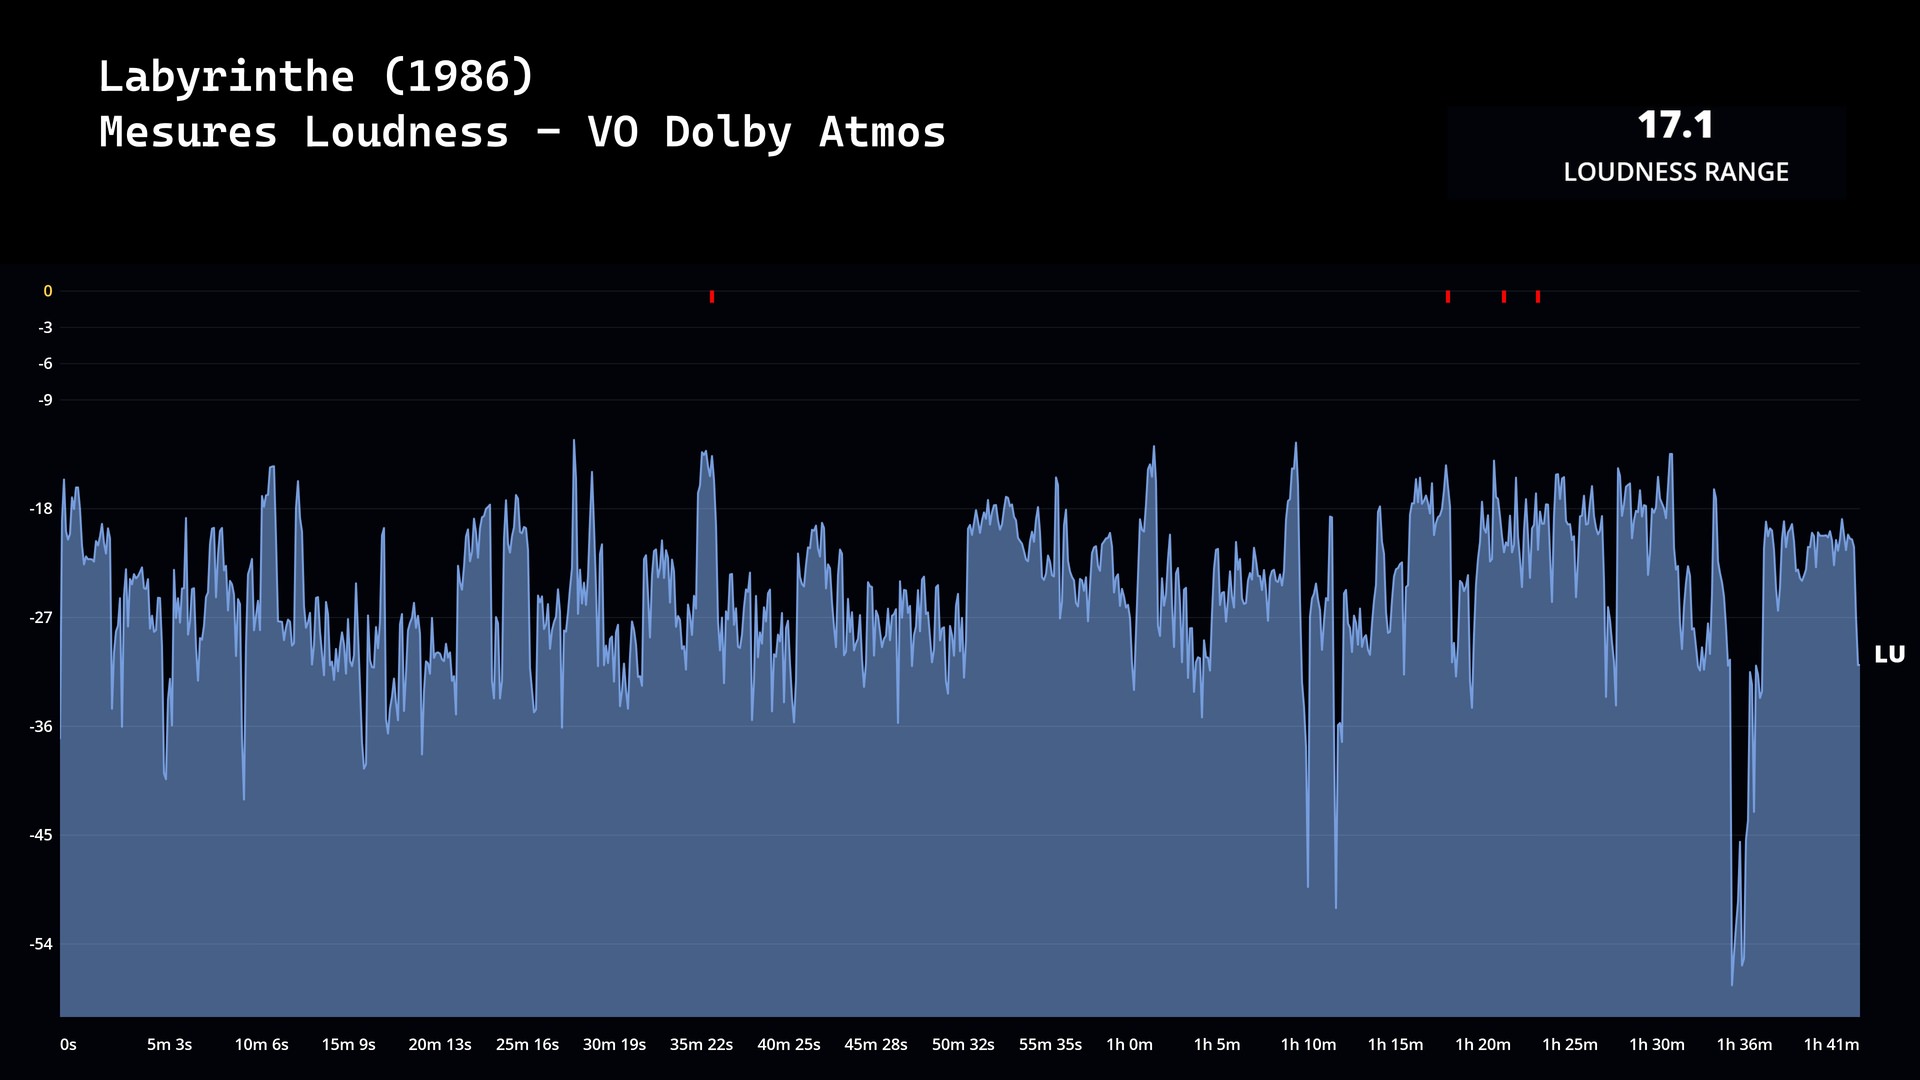The image size is (1920, 1080).
Task: Click the first red clipping marker near 35m
Action: [712, 297]
